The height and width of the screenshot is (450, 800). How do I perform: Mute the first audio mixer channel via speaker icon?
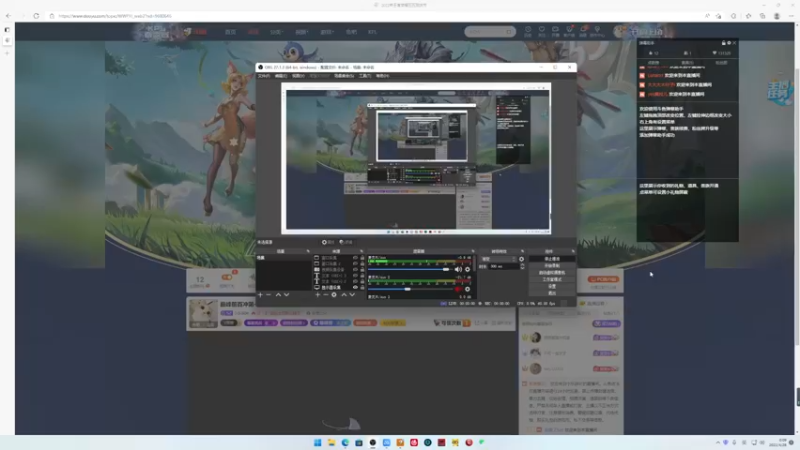(x=458, y=269)
